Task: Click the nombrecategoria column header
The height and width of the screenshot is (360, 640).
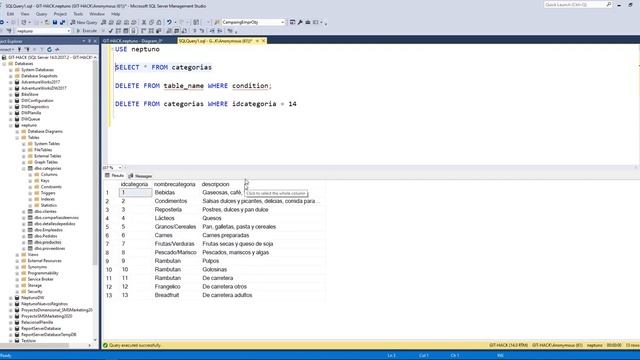Action: (x=175, y=184)
